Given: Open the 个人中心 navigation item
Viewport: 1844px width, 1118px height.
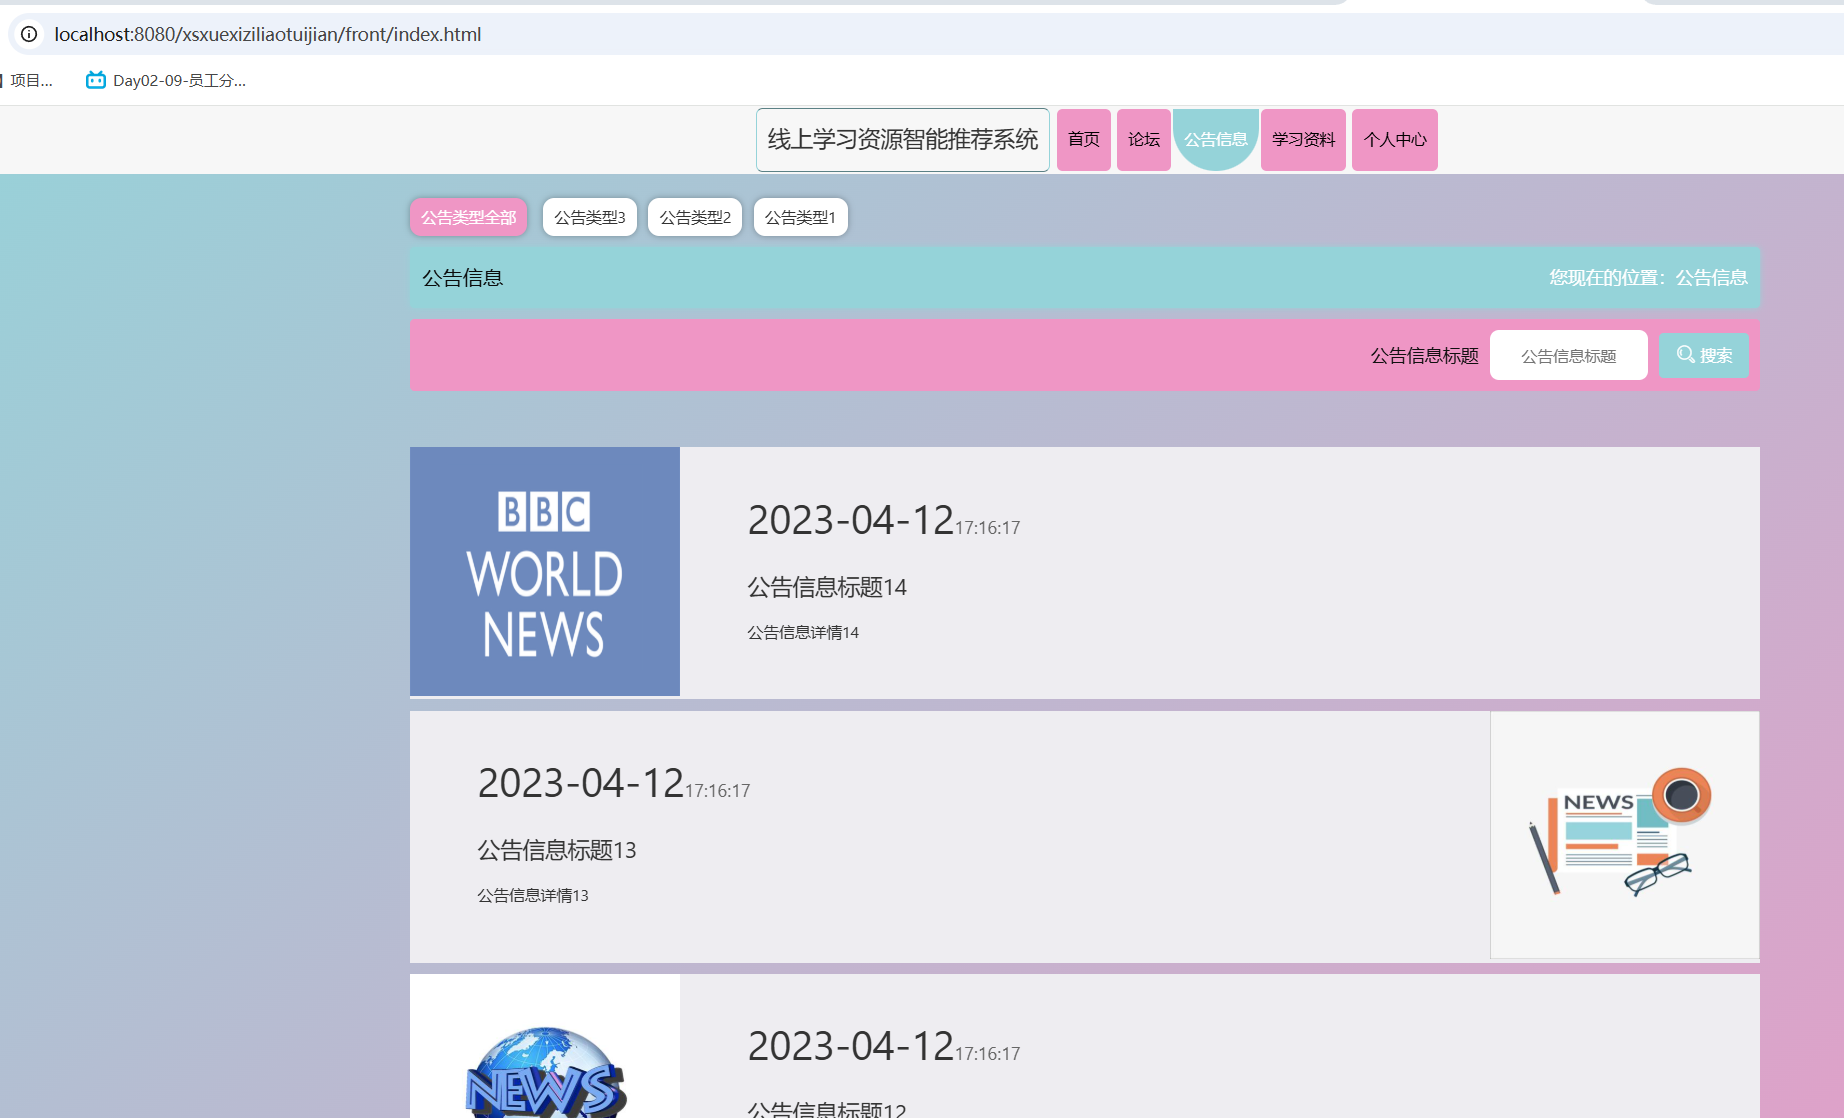Looking at the screenshot, I should (1395, 140).
